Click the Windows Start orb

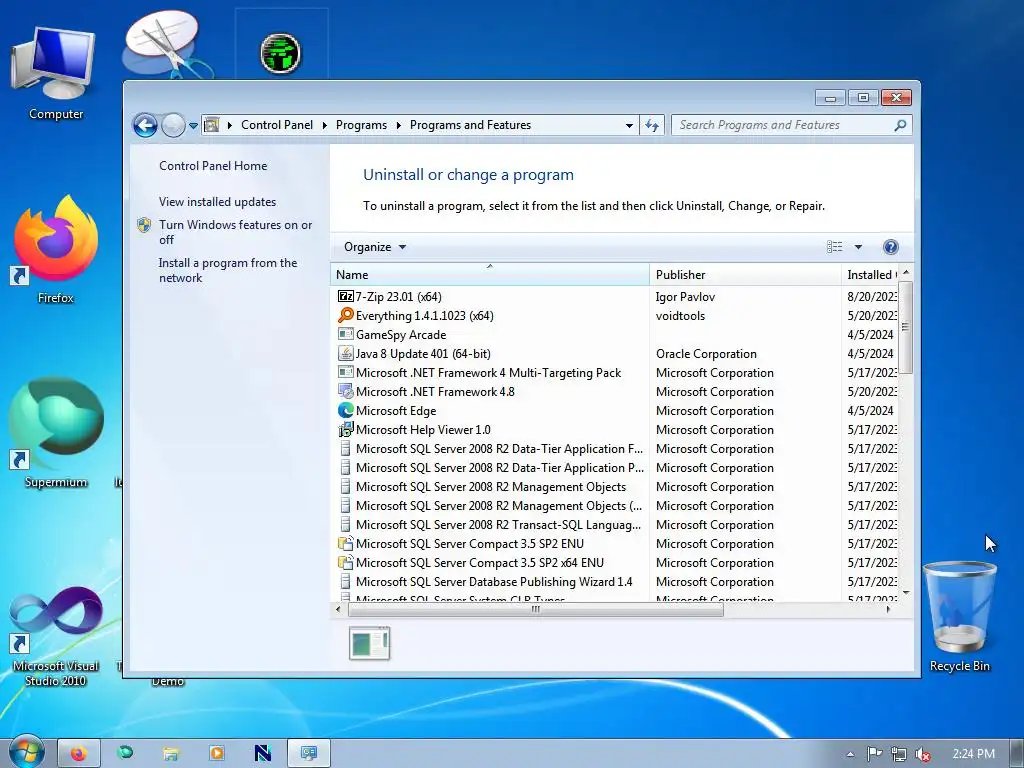click(x=26, y=752)
